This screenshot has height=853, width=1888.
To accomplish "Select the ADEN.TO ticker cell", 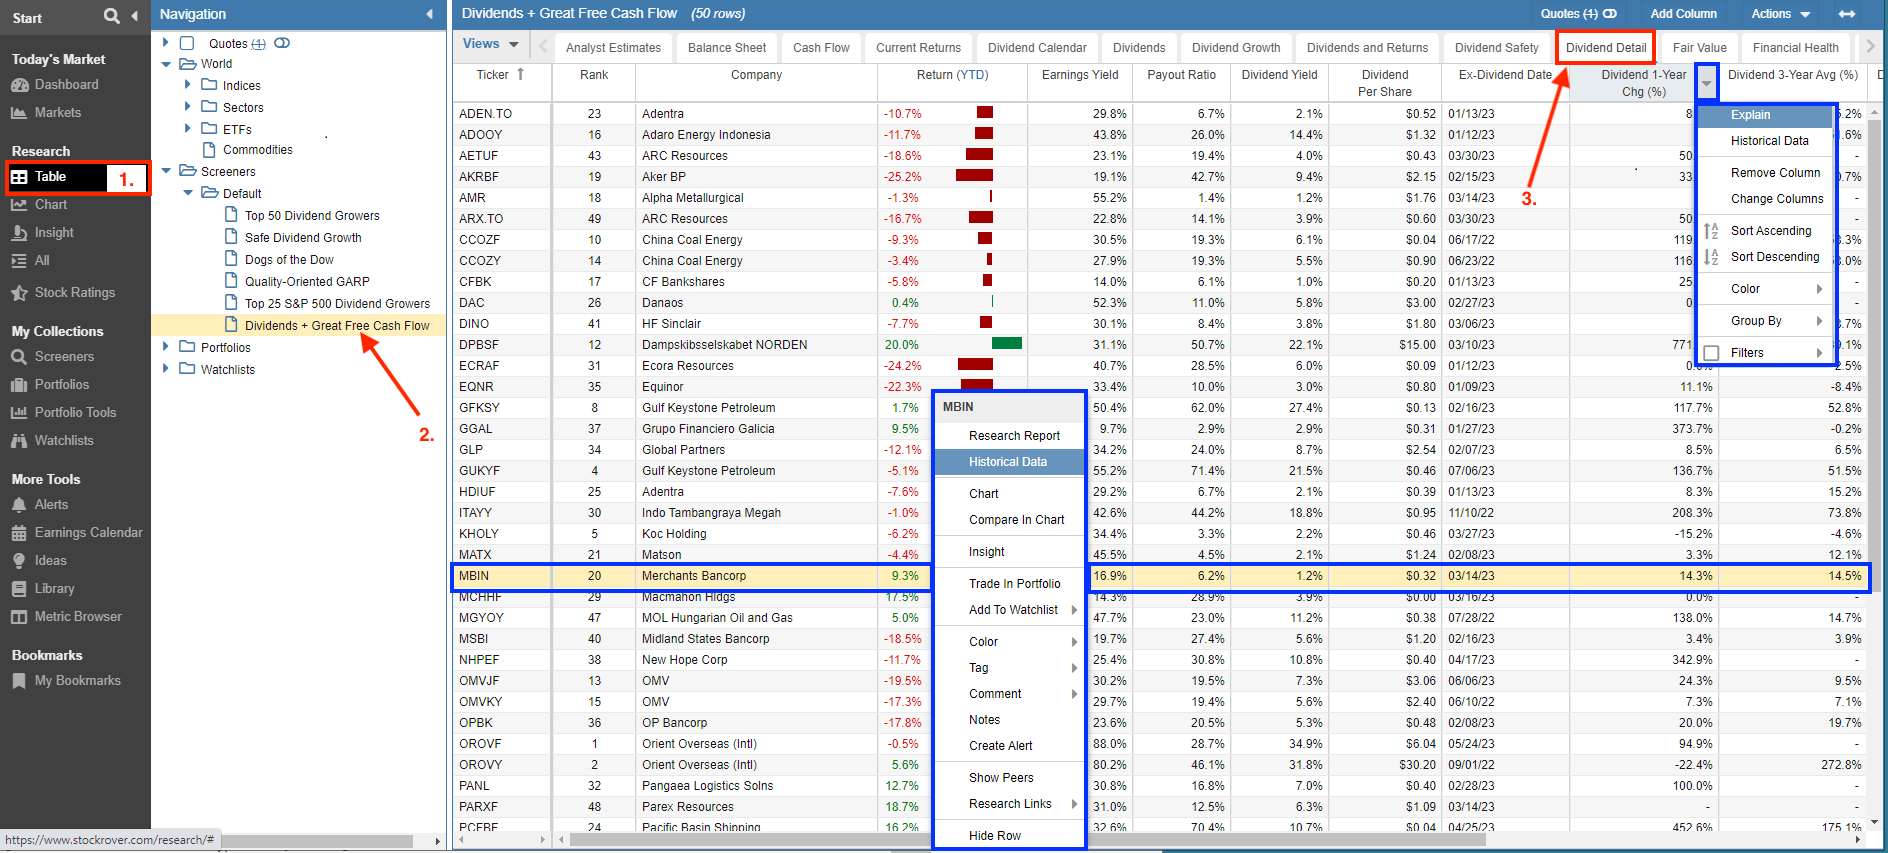I will click(502, 114).
